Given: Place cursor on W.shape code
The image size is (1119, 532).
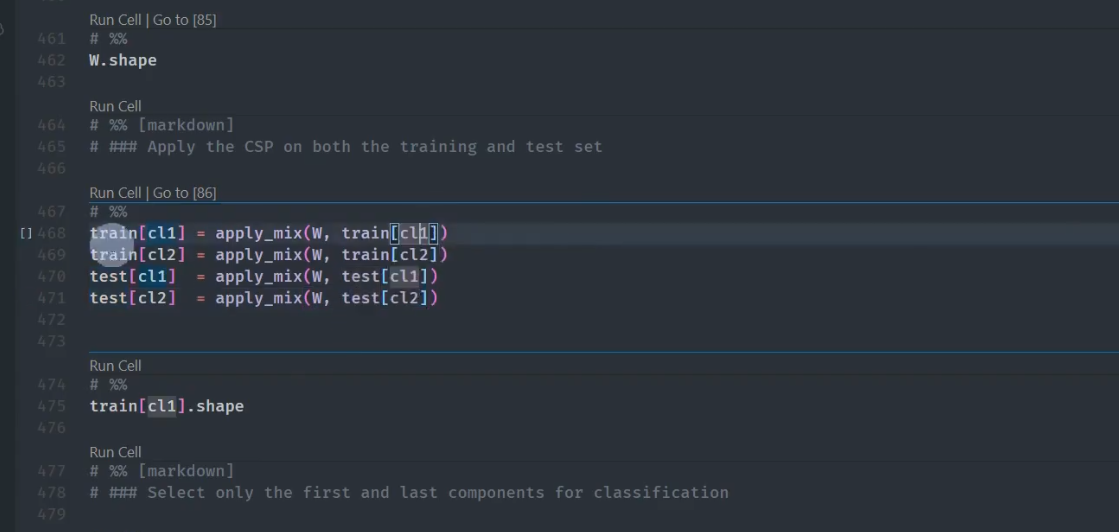Looking at the screenshot, I should 123,60.
